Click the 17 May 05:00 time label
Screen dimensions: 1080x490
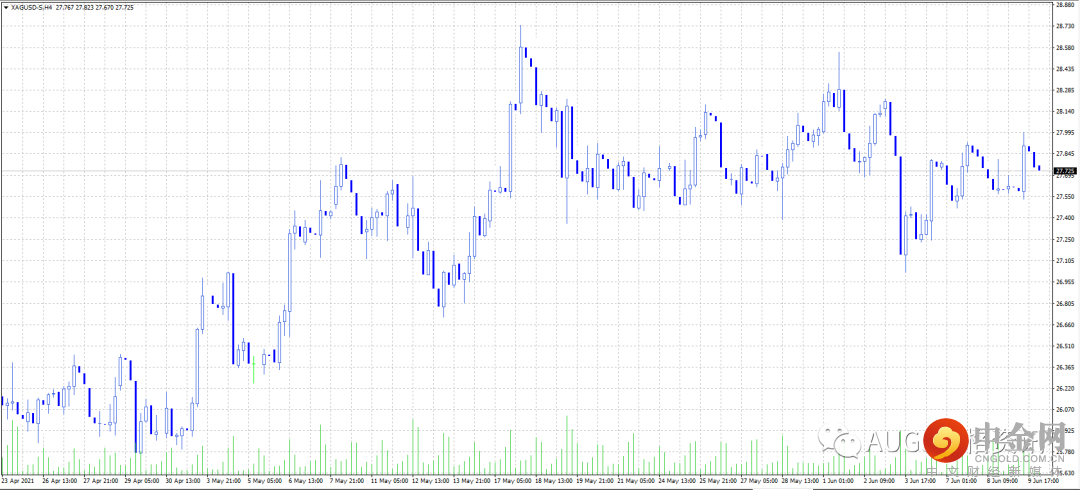point(513,479)
